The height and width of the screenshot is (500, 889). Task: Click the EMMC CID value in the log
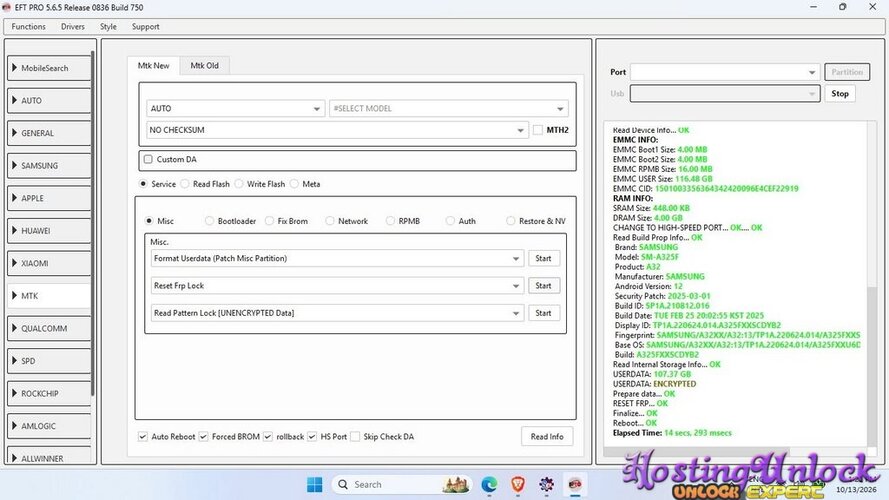[727, 189]
